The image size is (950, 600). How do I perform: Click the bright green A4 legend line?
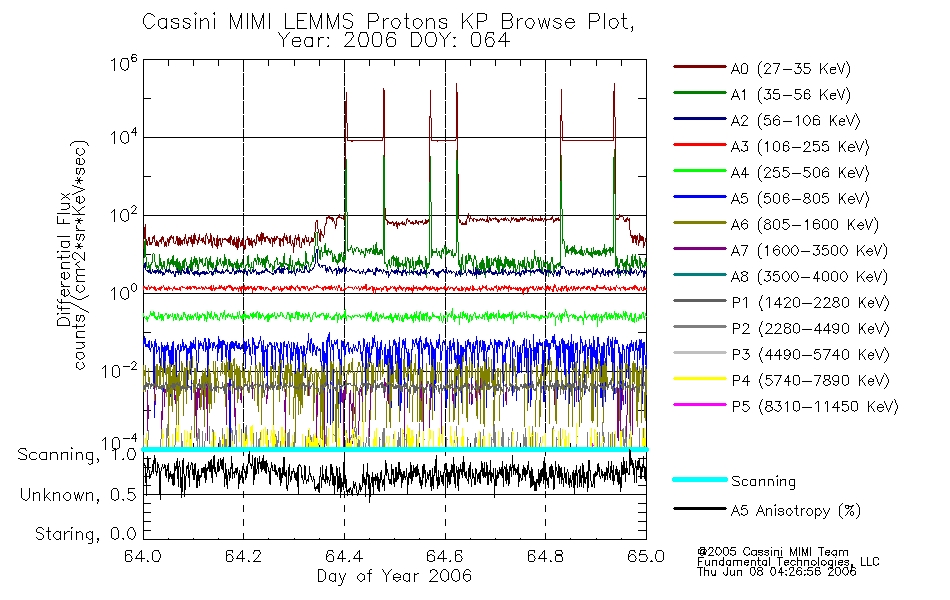[x=700, y=171]
